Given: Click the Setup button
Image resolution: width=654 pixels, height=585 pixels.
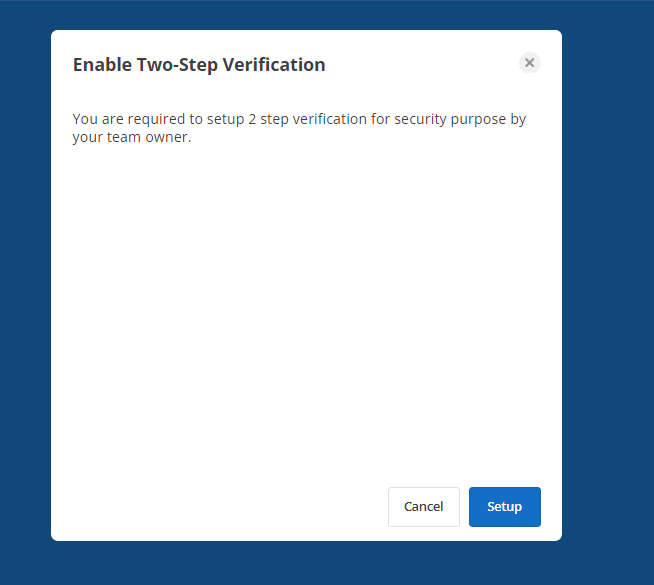Looking at the screenshot, I should 505,507.
